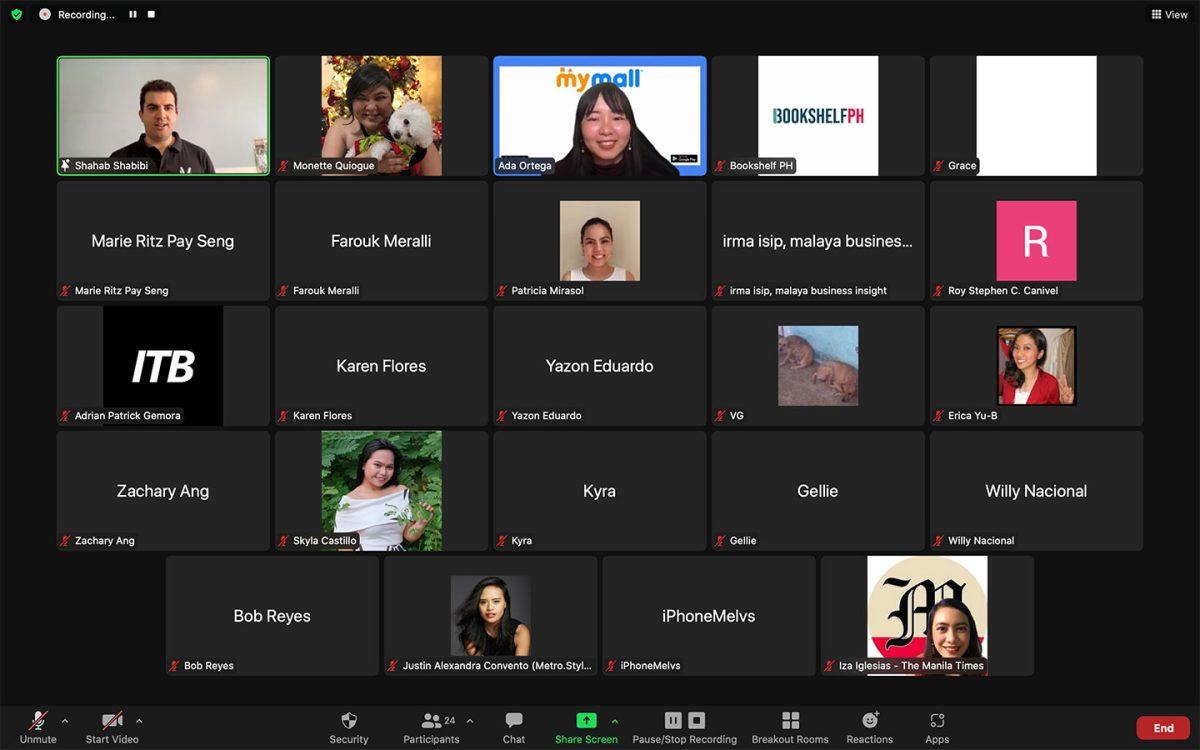
Task: Stop recording from the bottom toolbar
Action: 697,720
